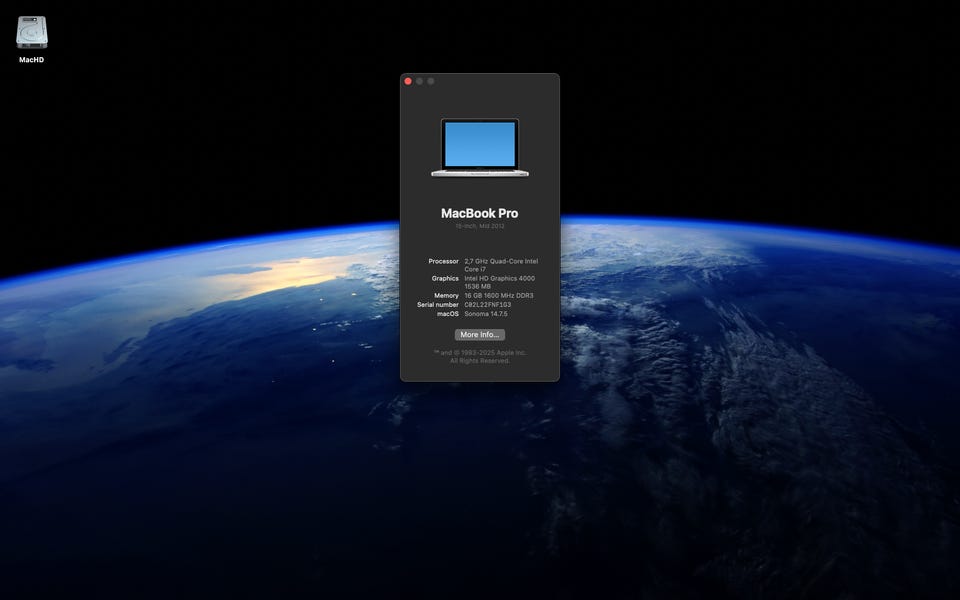Select the serial number C02L22FNF103

pos(487,305)
